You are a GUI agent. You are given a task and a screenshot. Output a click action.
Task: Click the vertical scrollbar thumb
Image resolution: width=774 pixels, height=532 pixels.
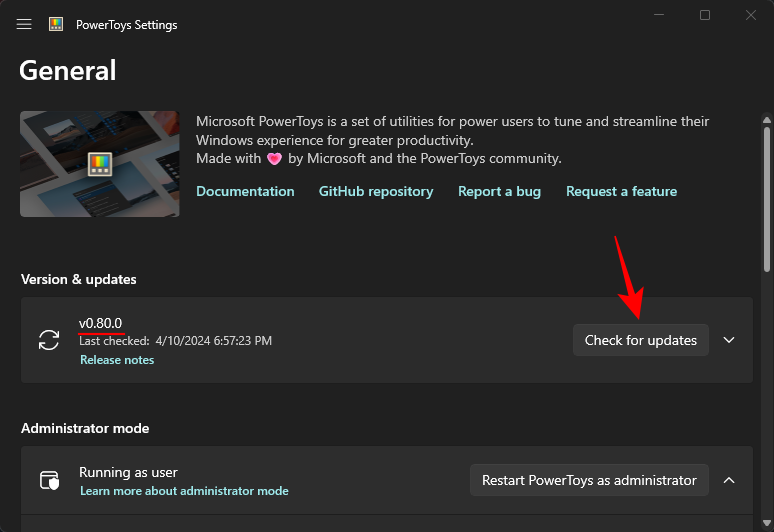pos(767,199)
